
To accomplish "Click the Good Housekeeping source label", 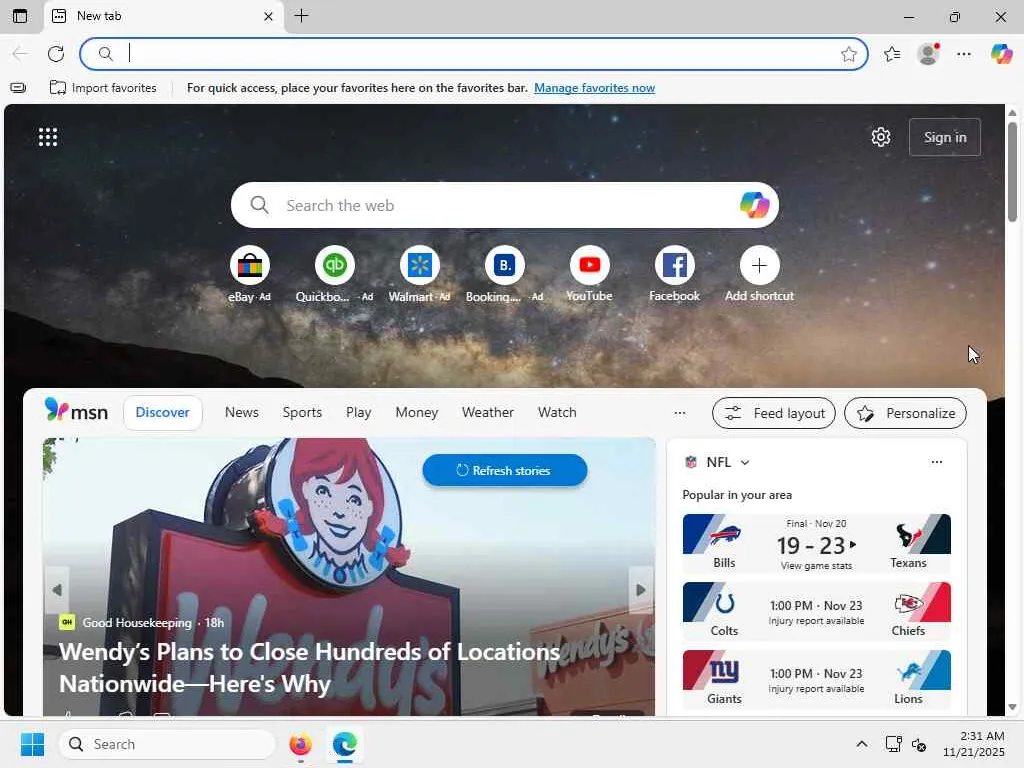I will click(x=136, y=622).
